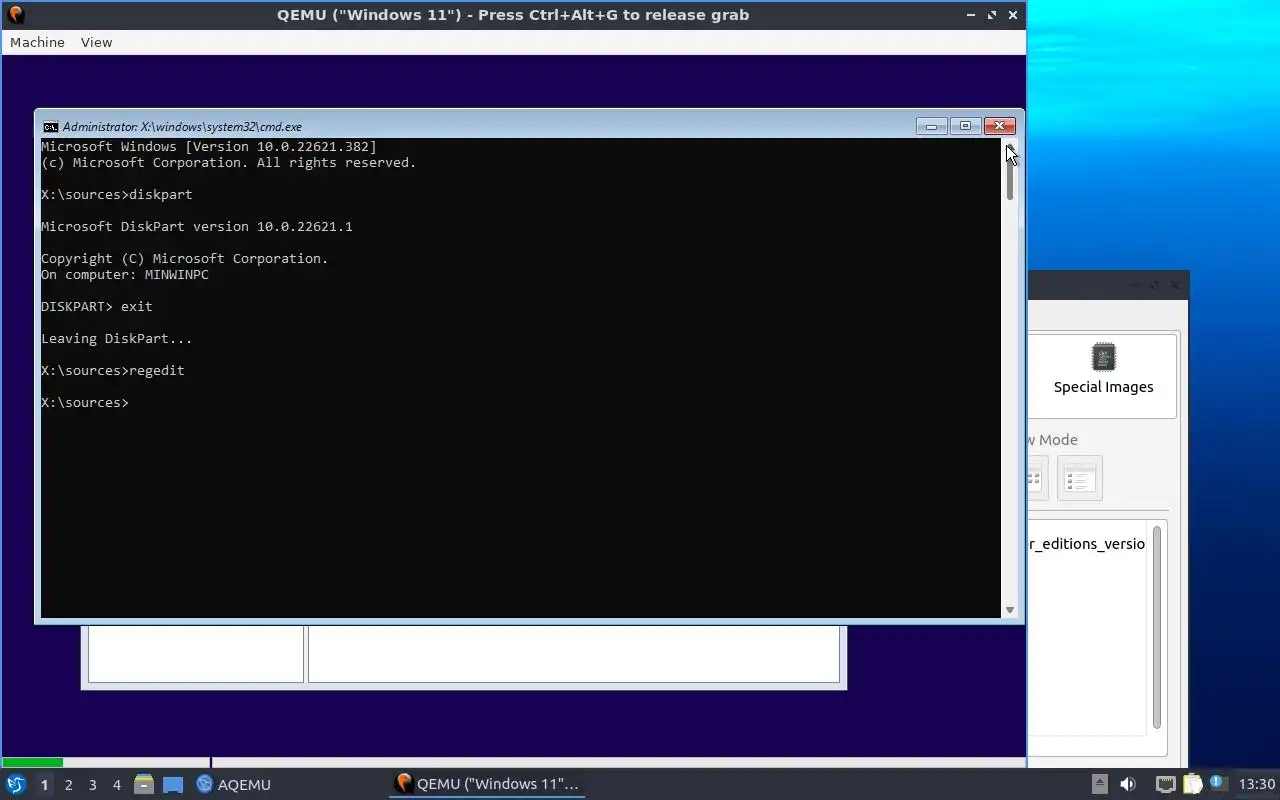Screen dimensions: 1280x800
Task: Select the icon grid view mode in AQEMU
Action: pos(1036,479)
